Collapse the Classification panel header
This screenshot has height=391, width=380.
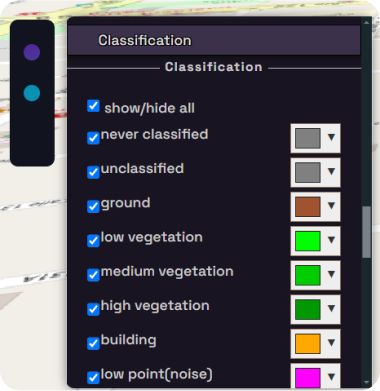pyautogui.click(x=214, y=40)
